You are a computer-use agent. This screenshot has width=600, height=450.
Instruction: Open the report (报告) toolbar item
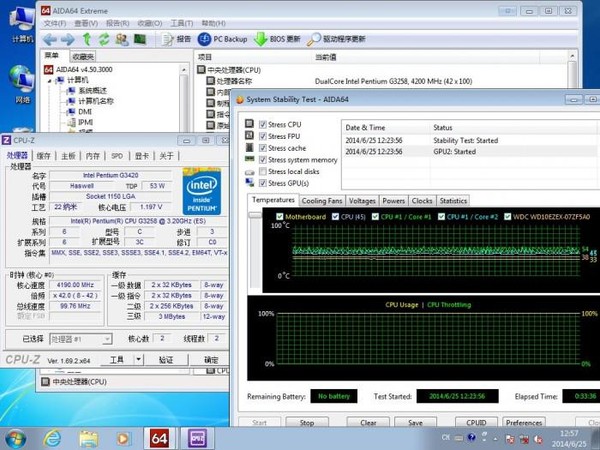[176, 39]
